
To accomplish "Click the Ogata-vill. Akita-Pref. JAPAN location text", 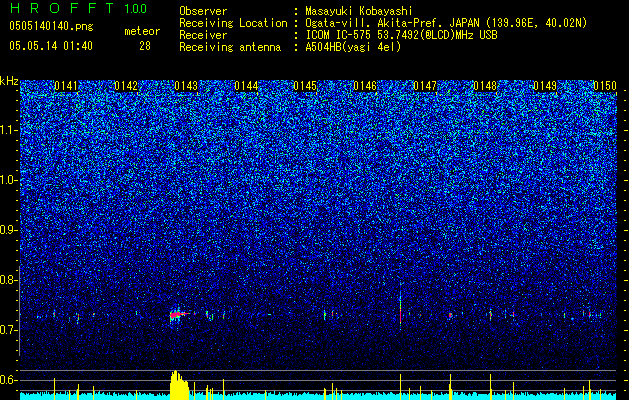I will [x=446, y=23].
